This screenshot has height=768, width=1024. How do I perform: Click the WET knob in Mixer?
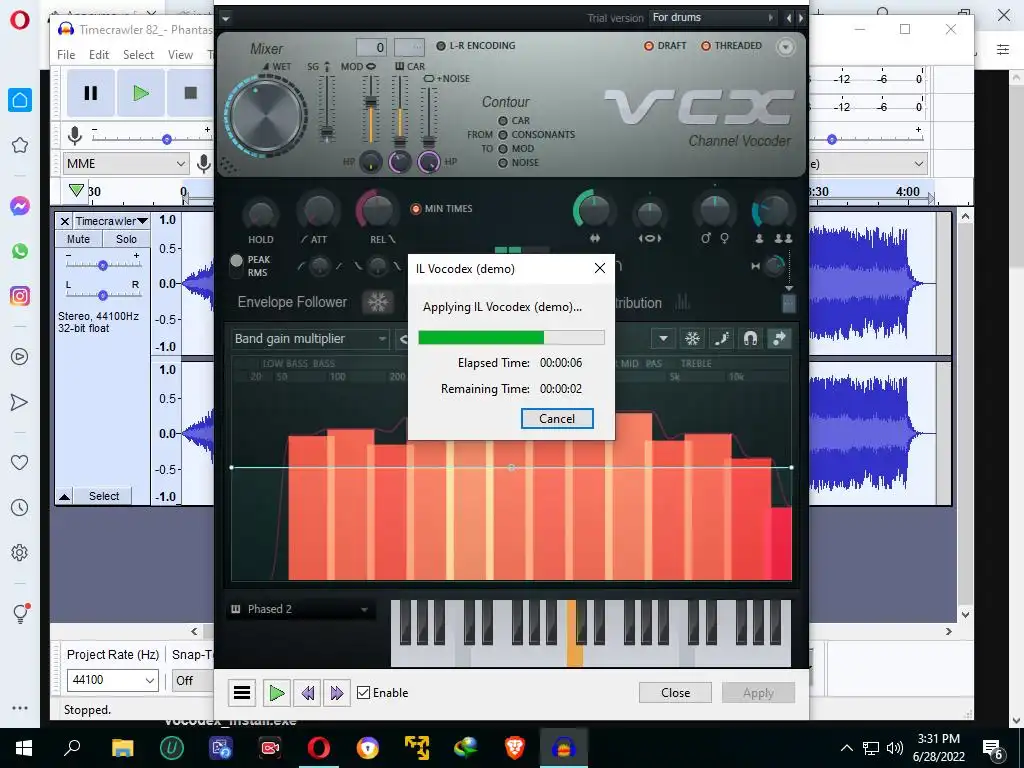click(265, 116)
